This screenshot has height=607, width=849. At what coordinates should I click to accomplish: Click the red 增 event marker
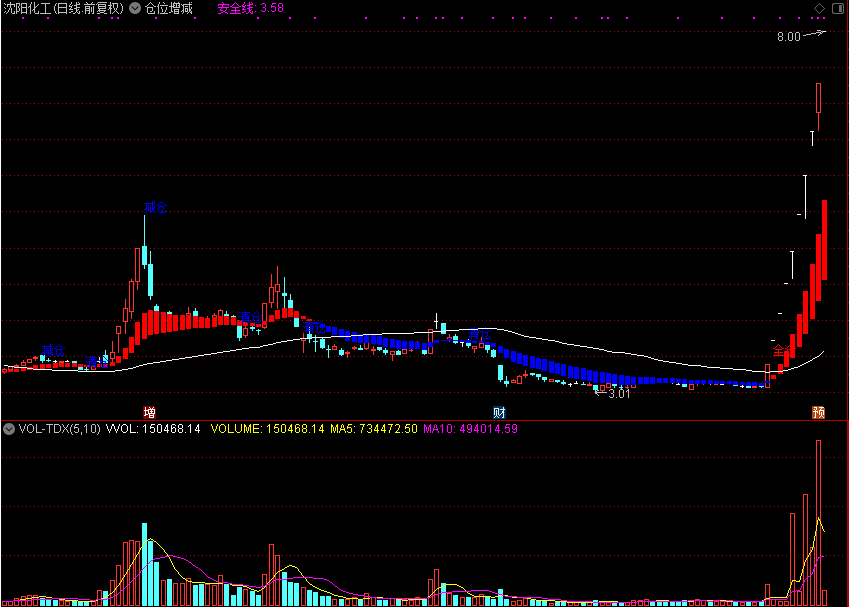149,413
